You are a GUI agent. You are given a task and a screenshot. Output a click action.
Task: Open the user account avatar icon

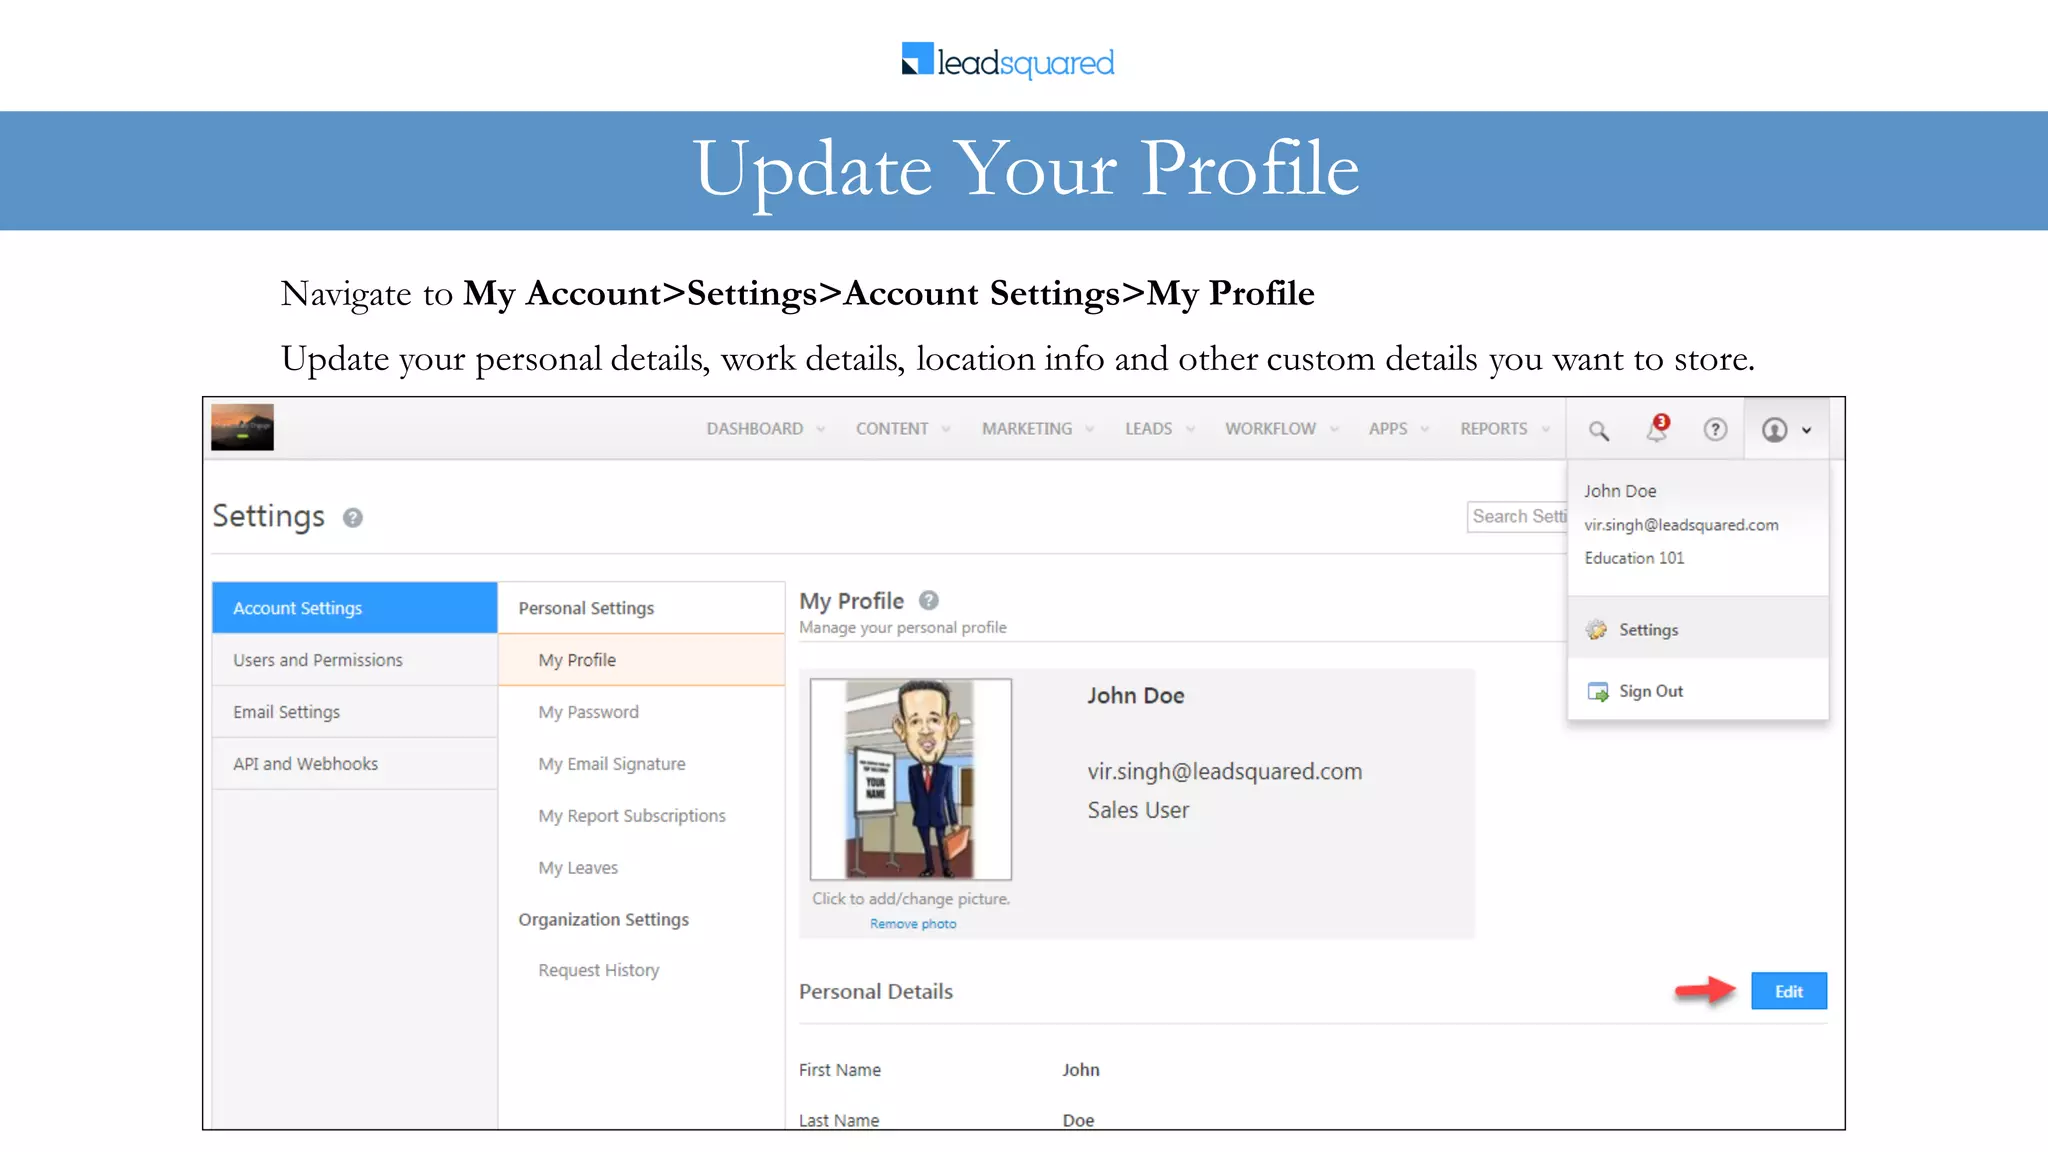click(1774, 429)
